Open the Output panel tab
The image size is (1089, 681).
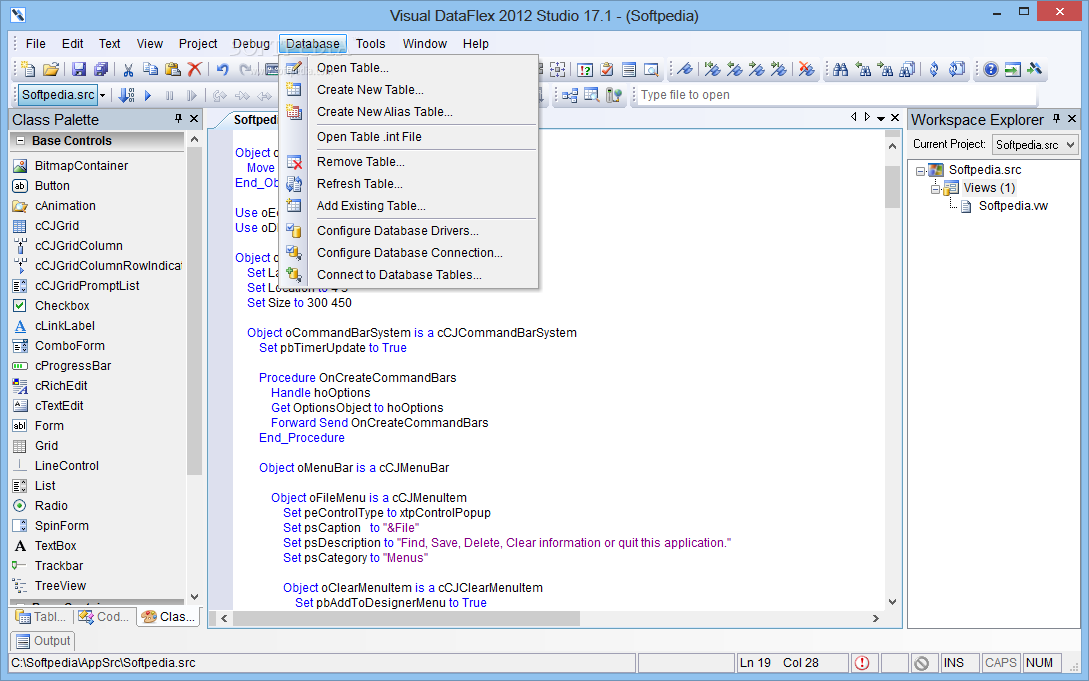click(43, 641)
